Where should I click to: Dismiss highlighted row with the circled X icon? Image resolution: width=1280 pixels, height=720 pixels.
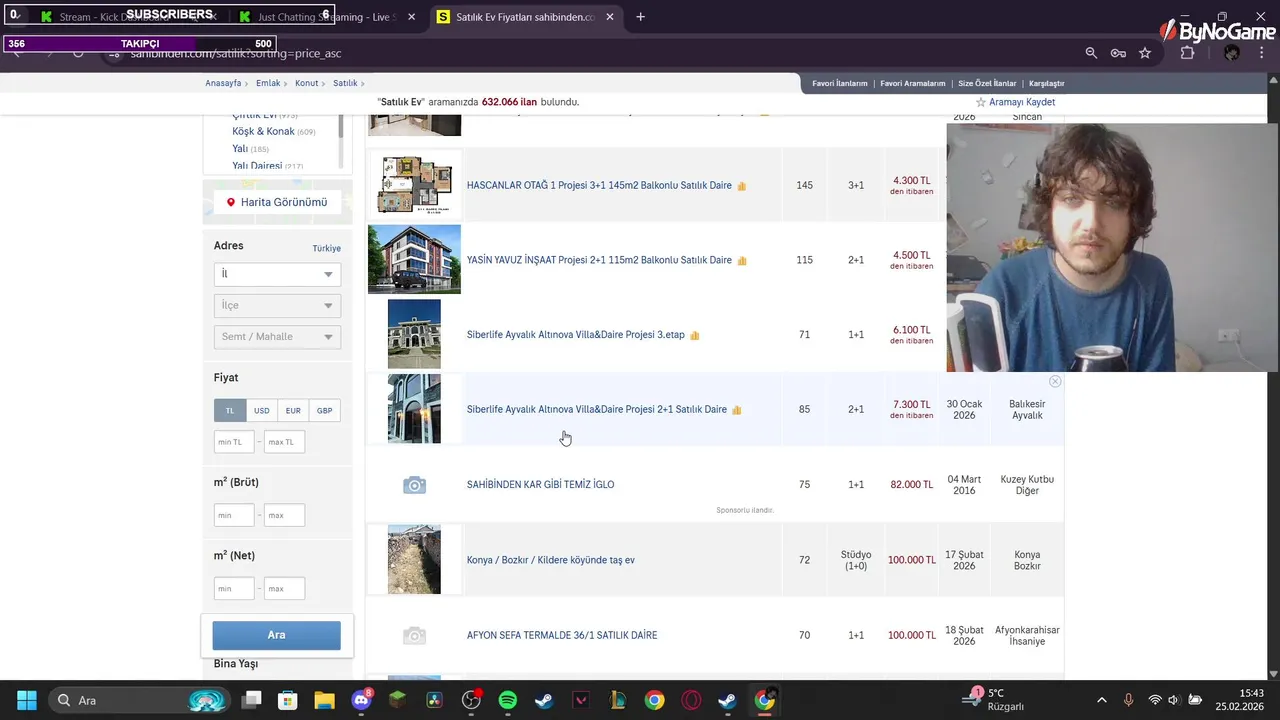tap(1055, 382)
